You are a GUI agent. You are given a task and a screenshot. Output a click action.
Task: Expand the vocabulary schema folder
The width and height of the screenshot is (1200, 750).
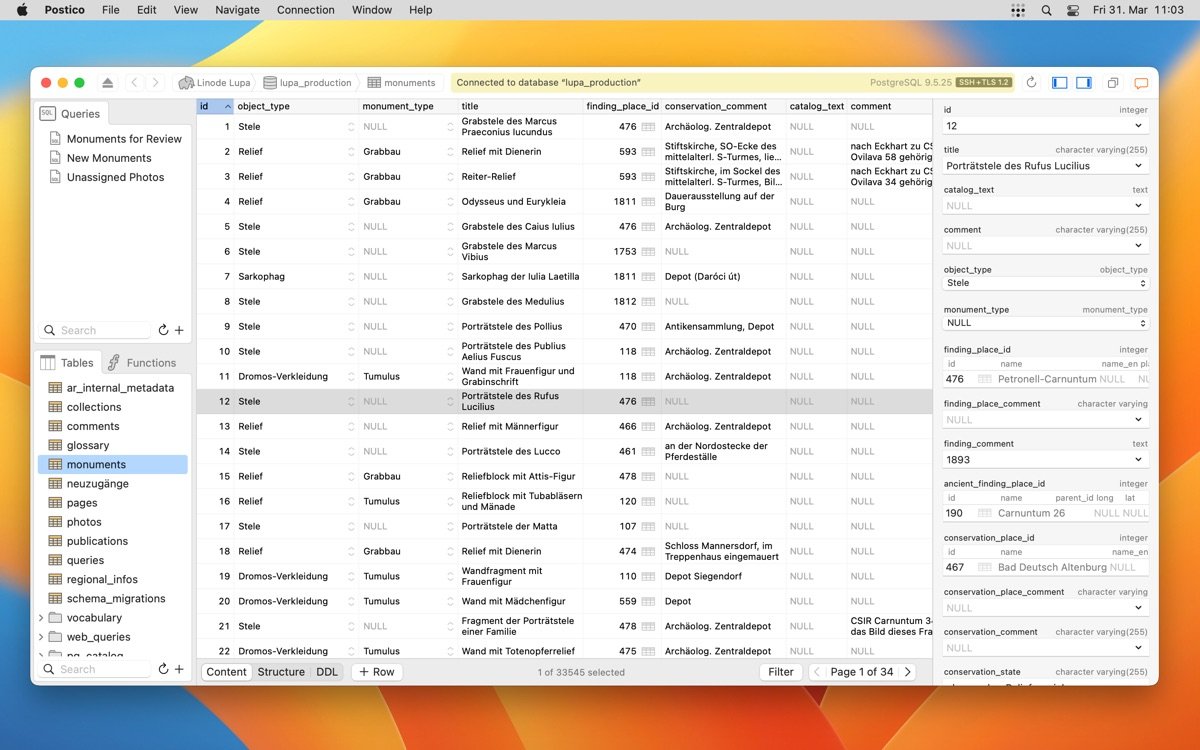[41, 618]
